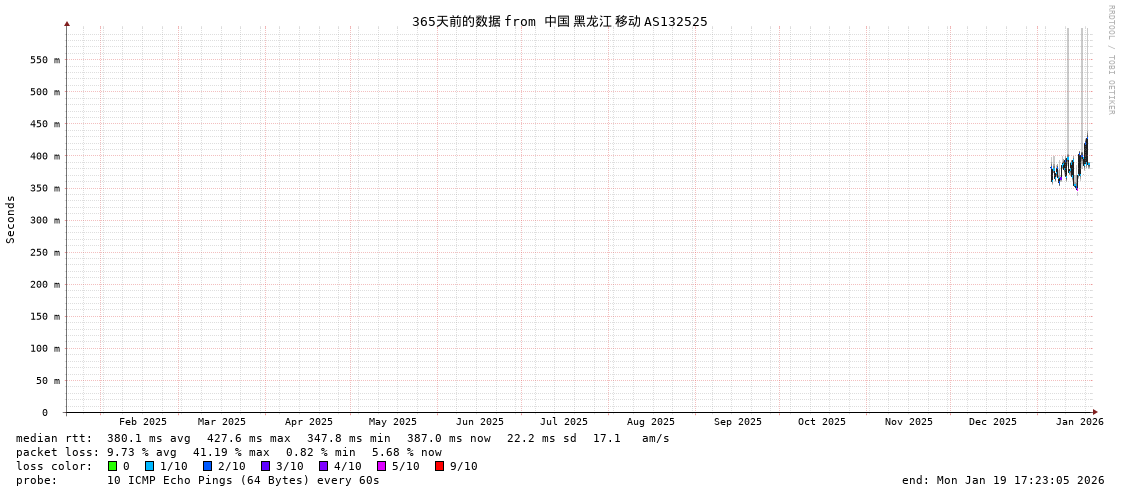Click the graph title with AS132525
This screenshot has height=494, width=1121.
point(559,21)
